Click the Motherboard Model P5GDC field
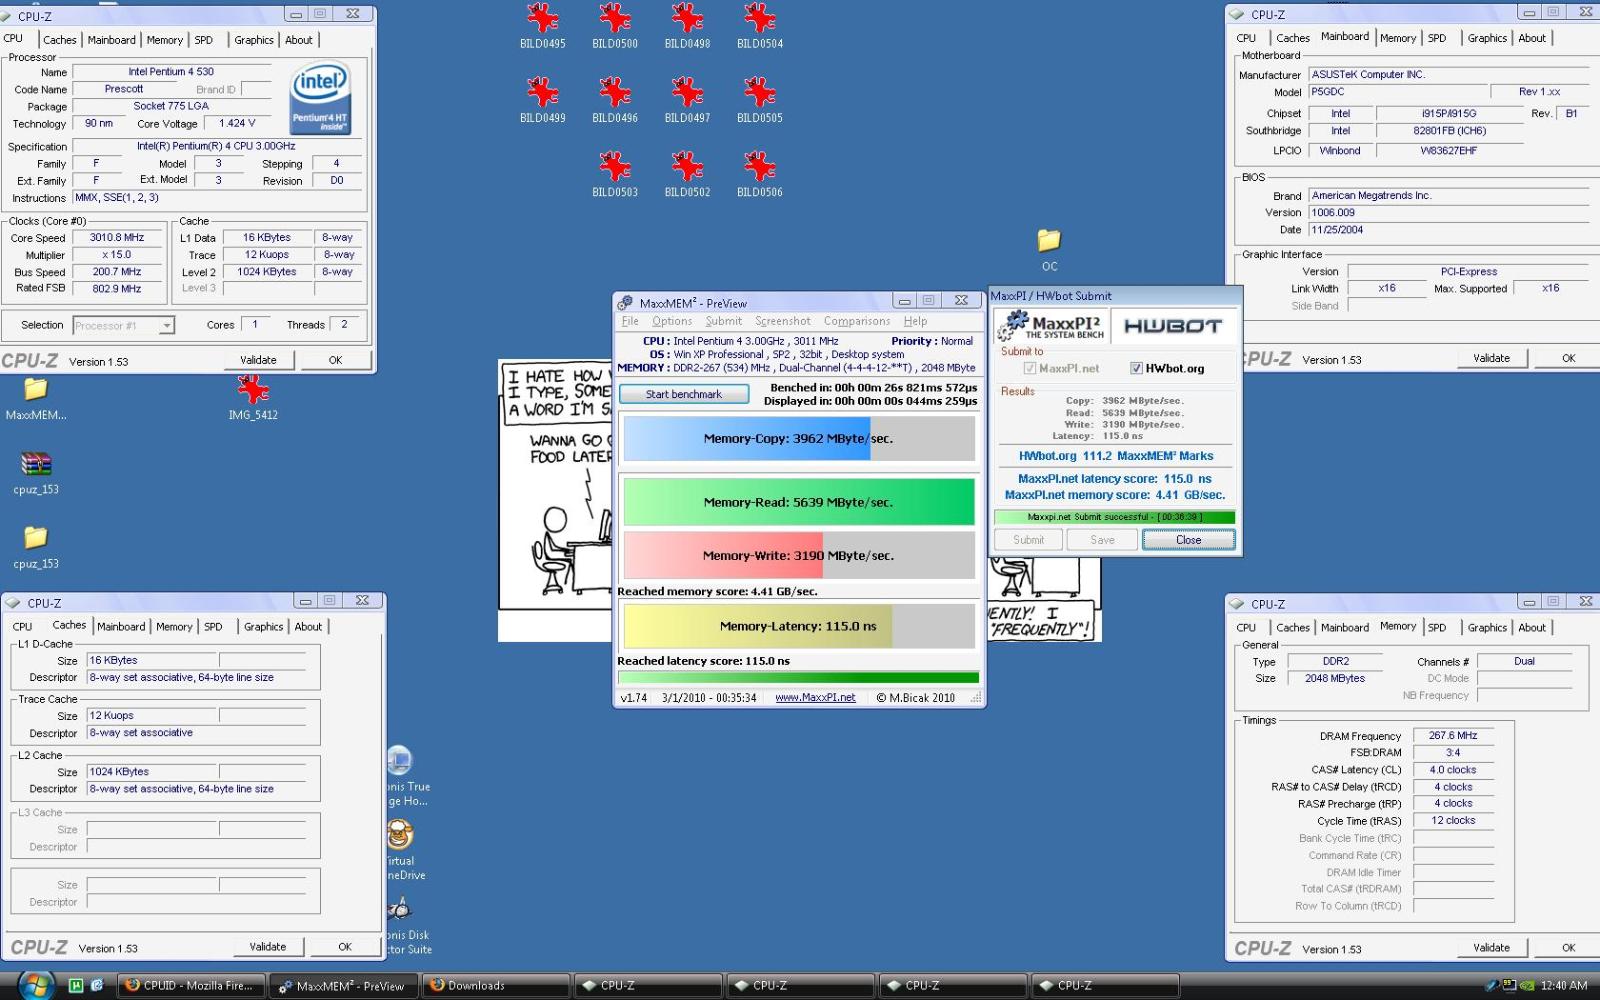Screen dimensions: 1600x1000 point(1398,92)
